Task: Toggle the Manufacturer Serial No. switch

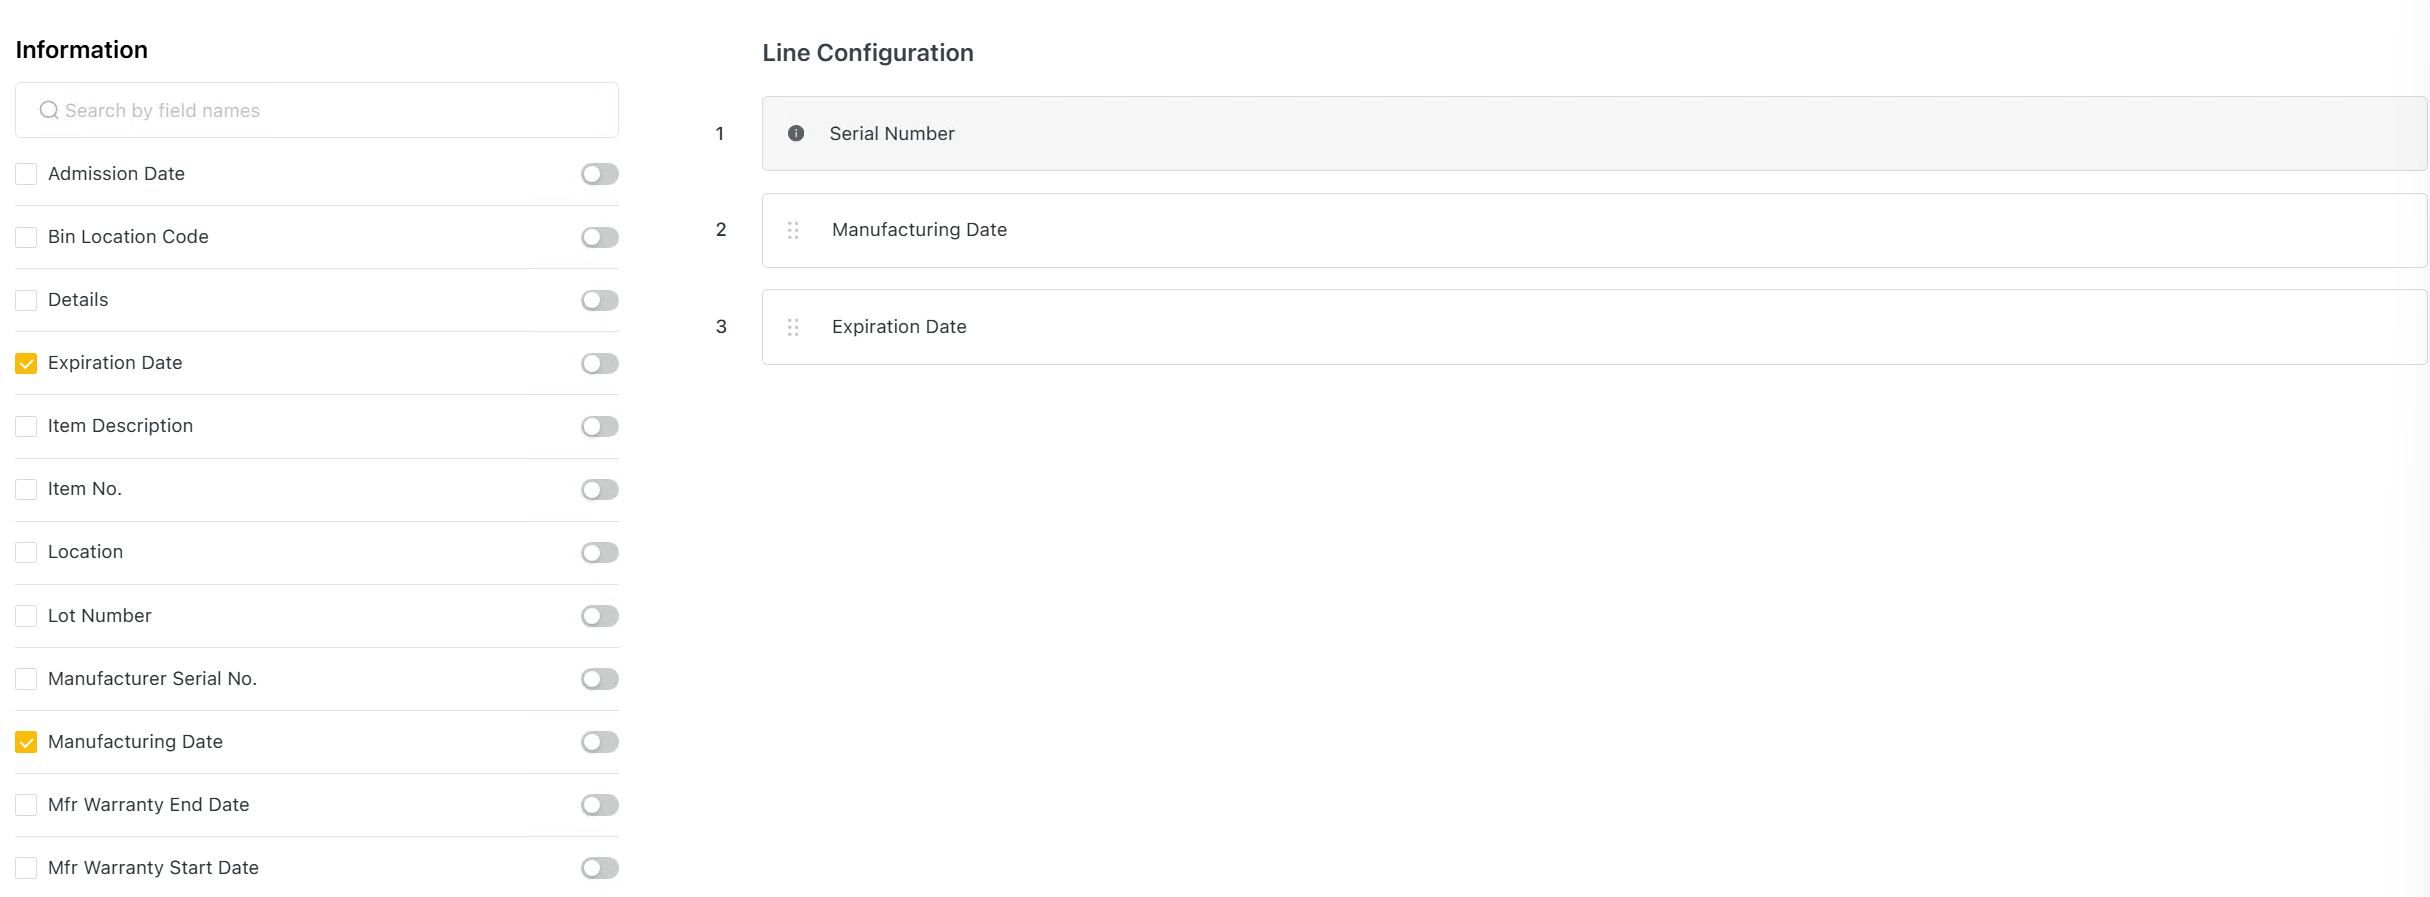Action: (x=599, y=679)
